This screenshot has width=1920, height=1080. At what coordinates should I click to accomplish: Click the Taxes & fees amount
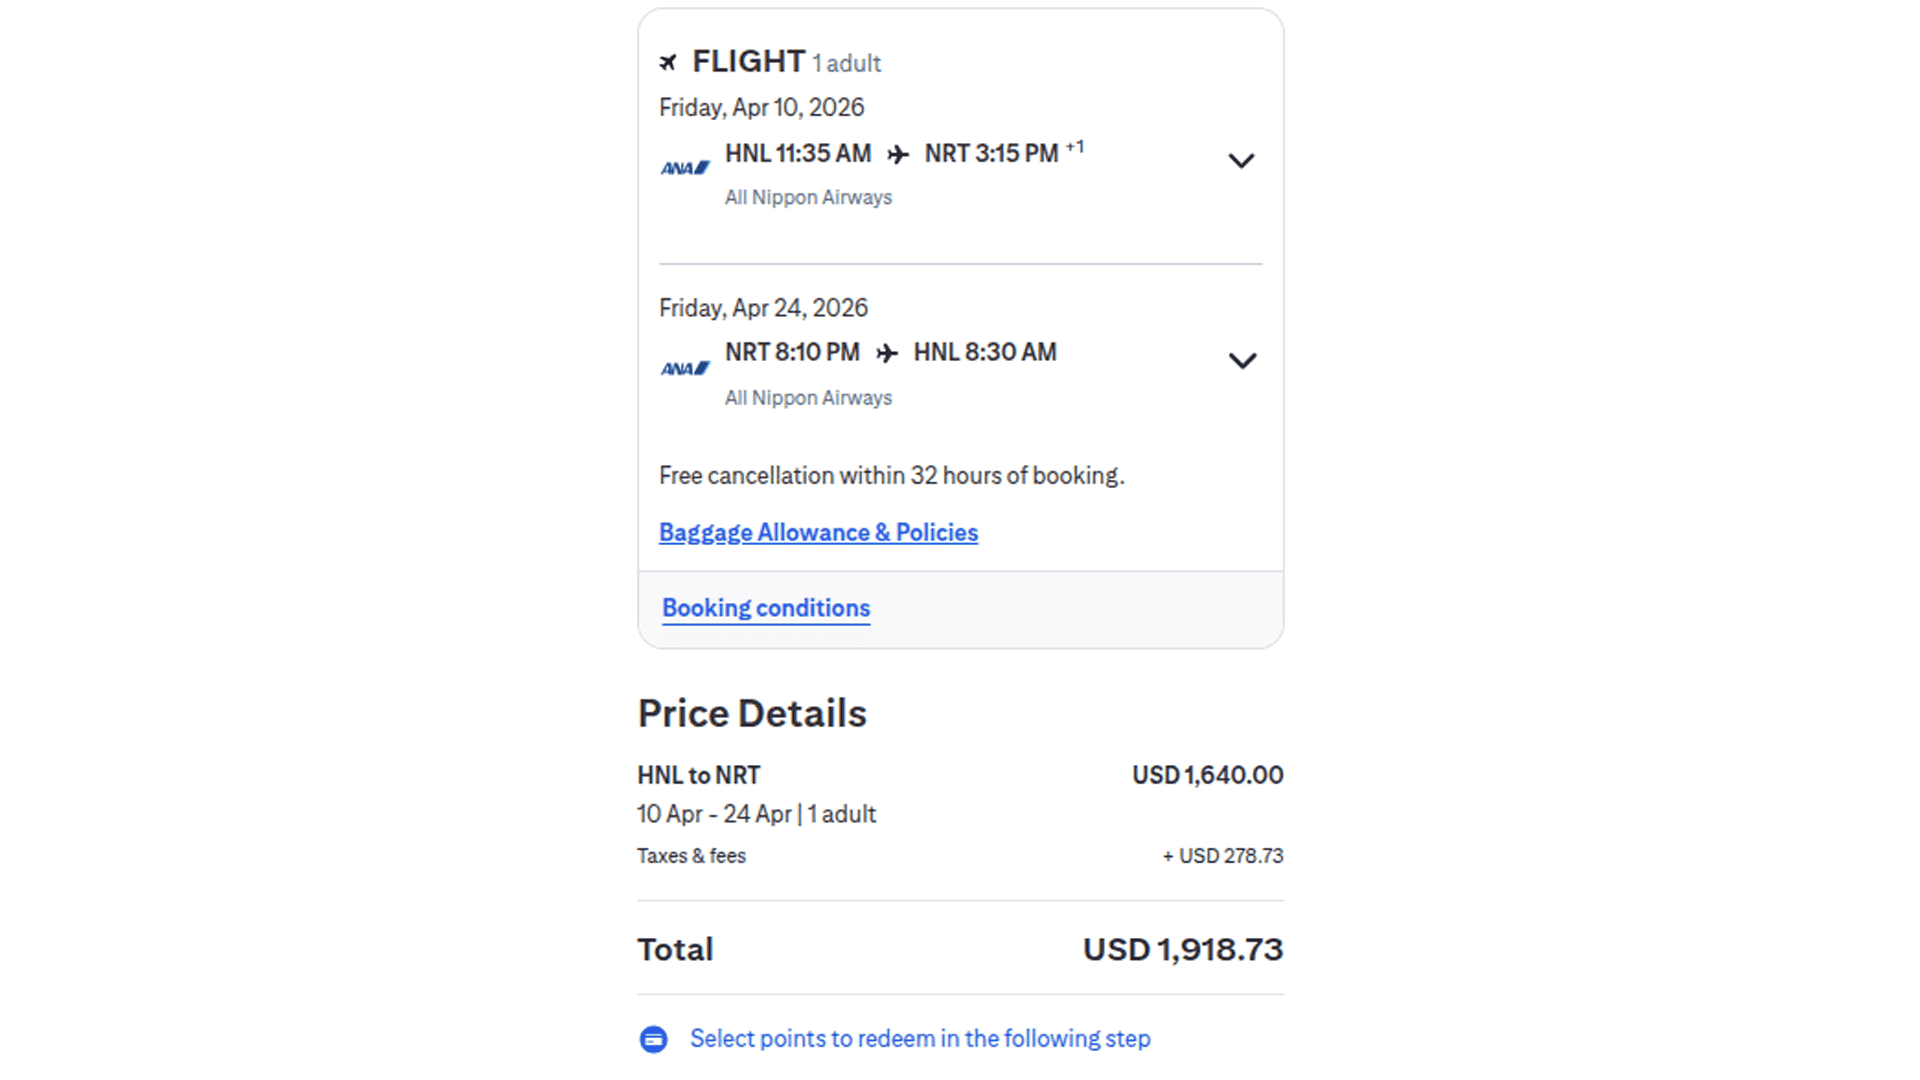click(x=1222, y=856)
